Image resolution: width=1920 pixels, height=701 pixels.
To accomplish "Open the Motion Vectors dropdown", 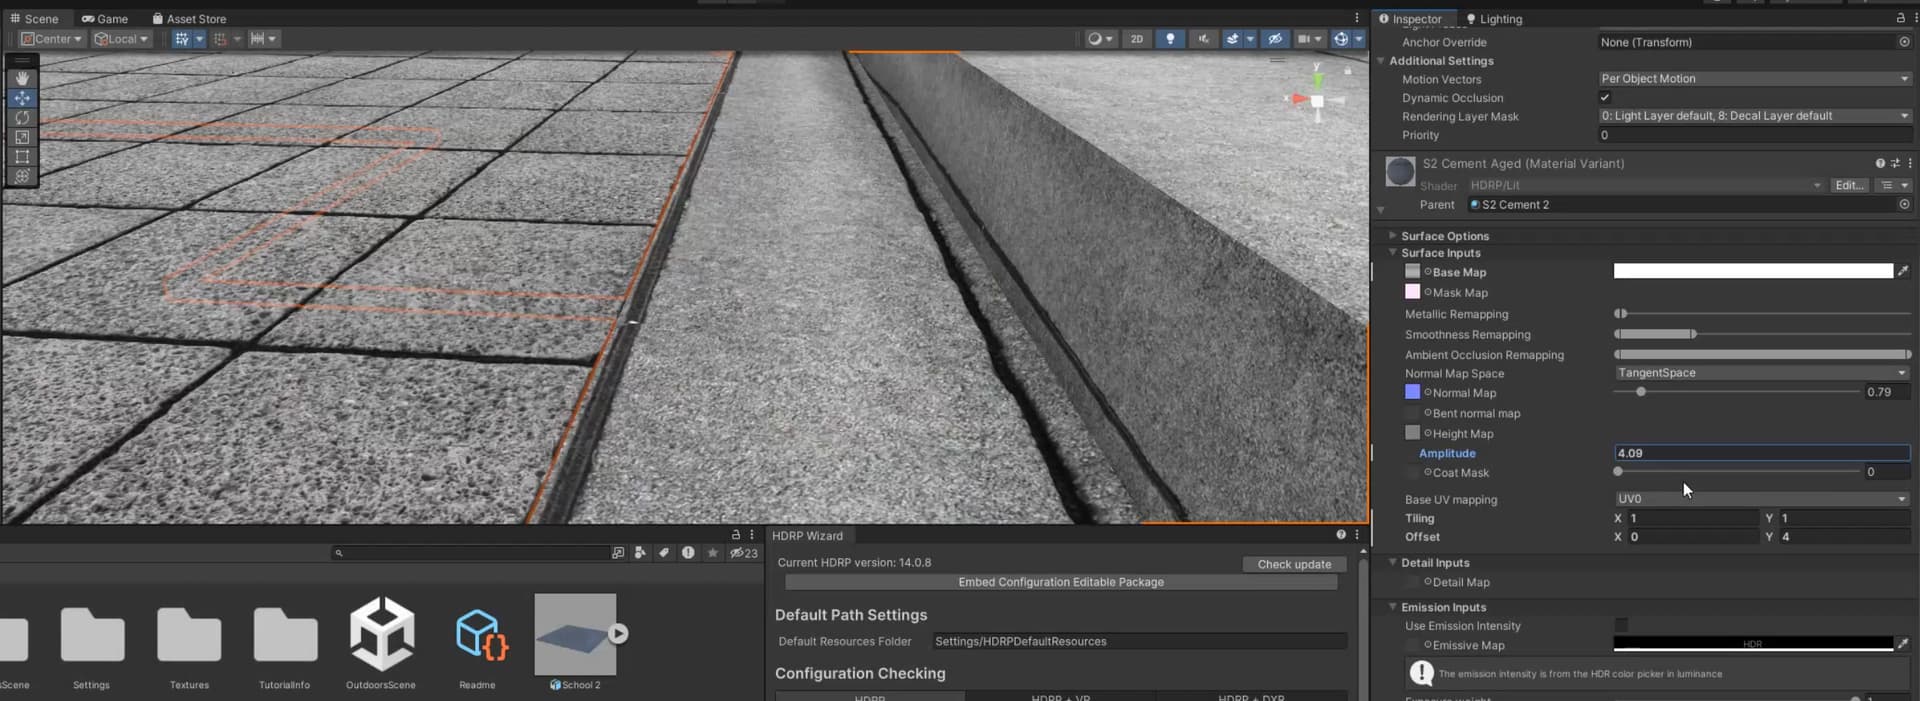I will (1754, 79).
